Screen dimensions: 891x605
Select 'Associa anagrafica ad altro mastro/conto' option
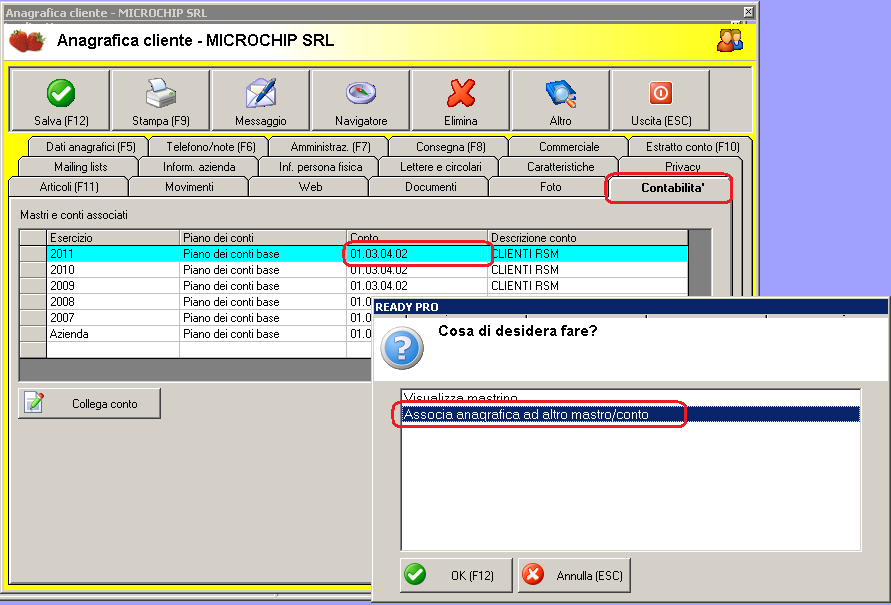(x=631, y=414)
